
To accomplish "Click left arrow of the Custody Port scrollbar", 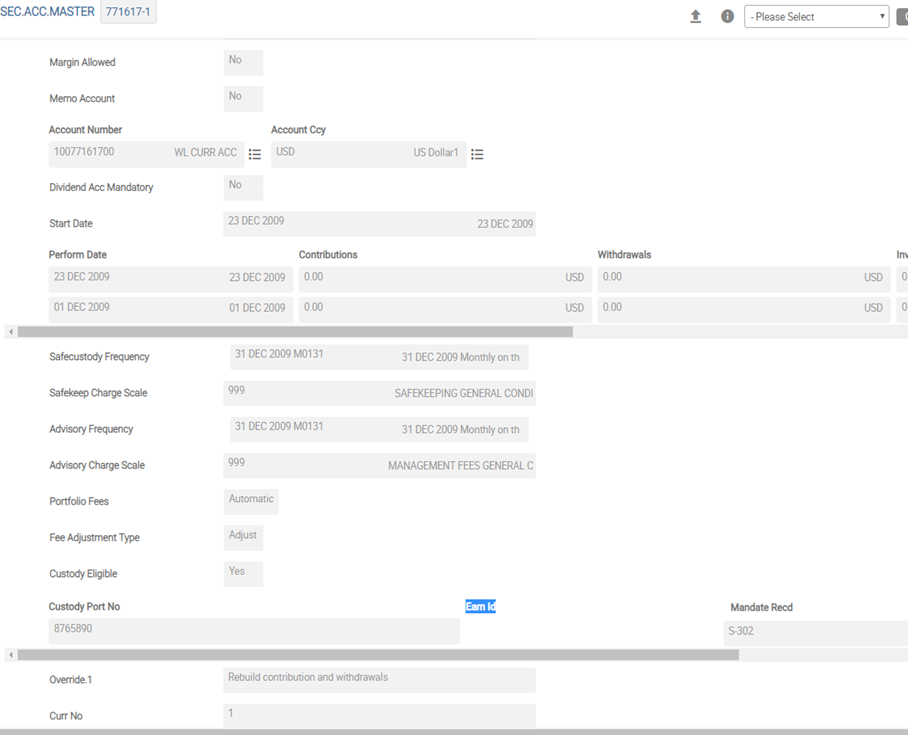I will point(10,655).
